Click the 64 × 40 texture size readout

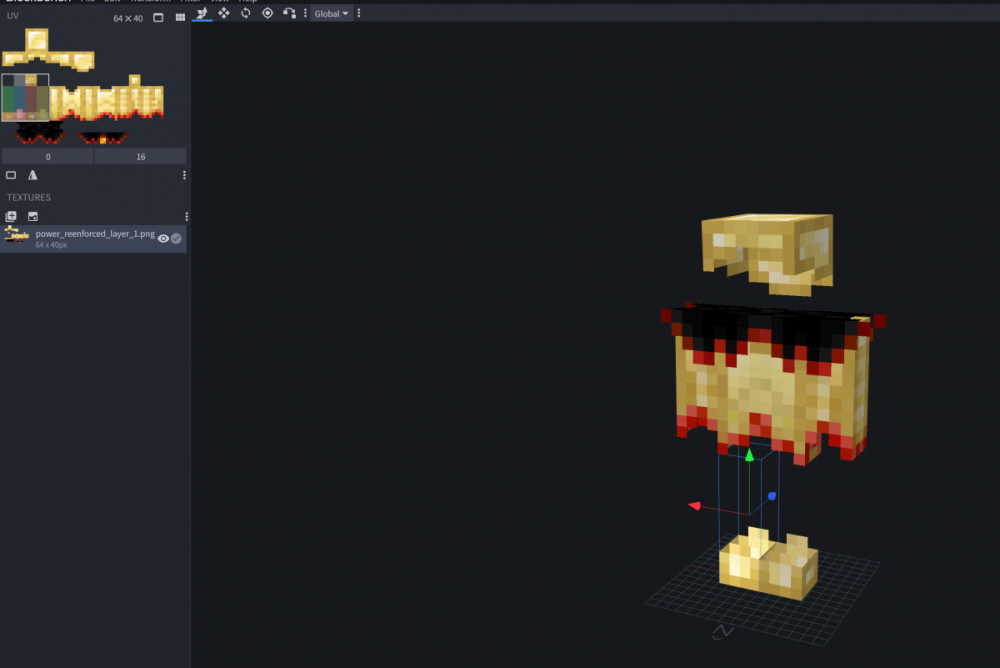128,19
